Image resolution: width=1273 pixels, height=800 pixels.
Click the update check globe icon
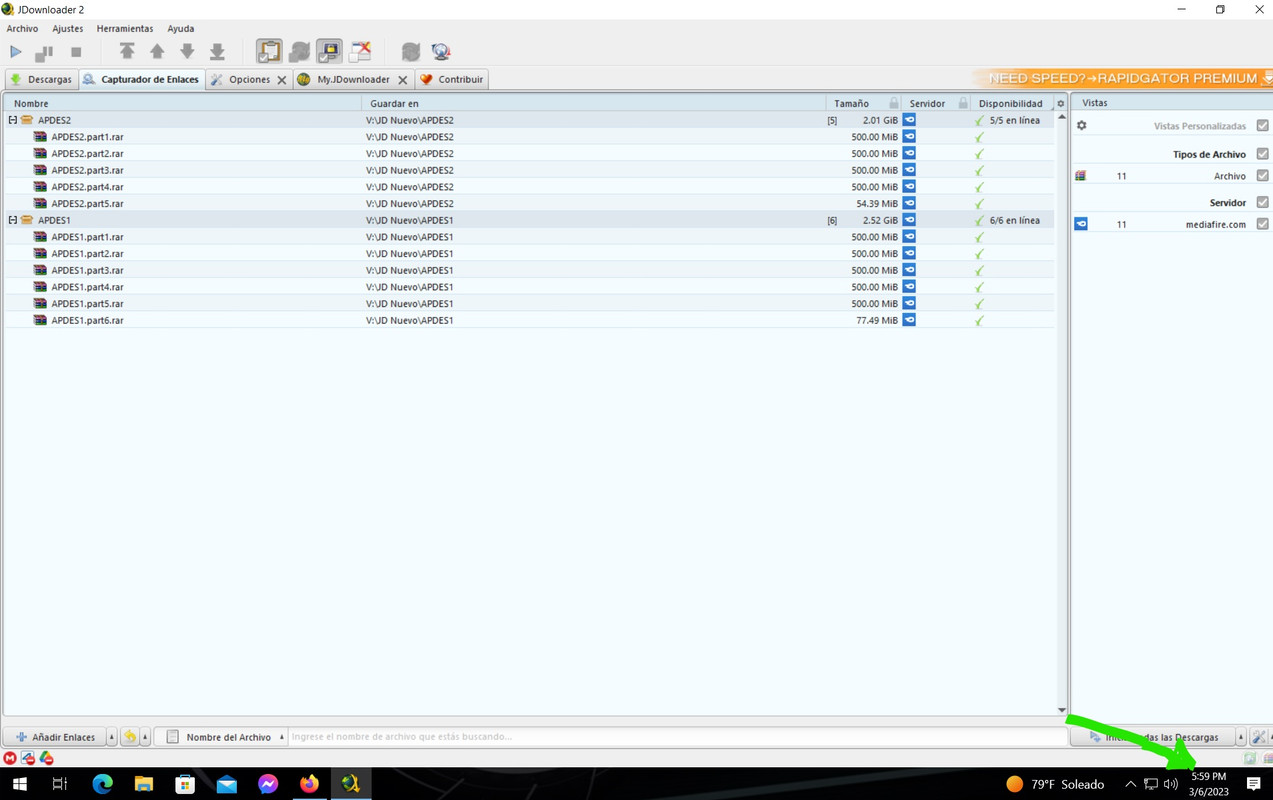point(441,51)
